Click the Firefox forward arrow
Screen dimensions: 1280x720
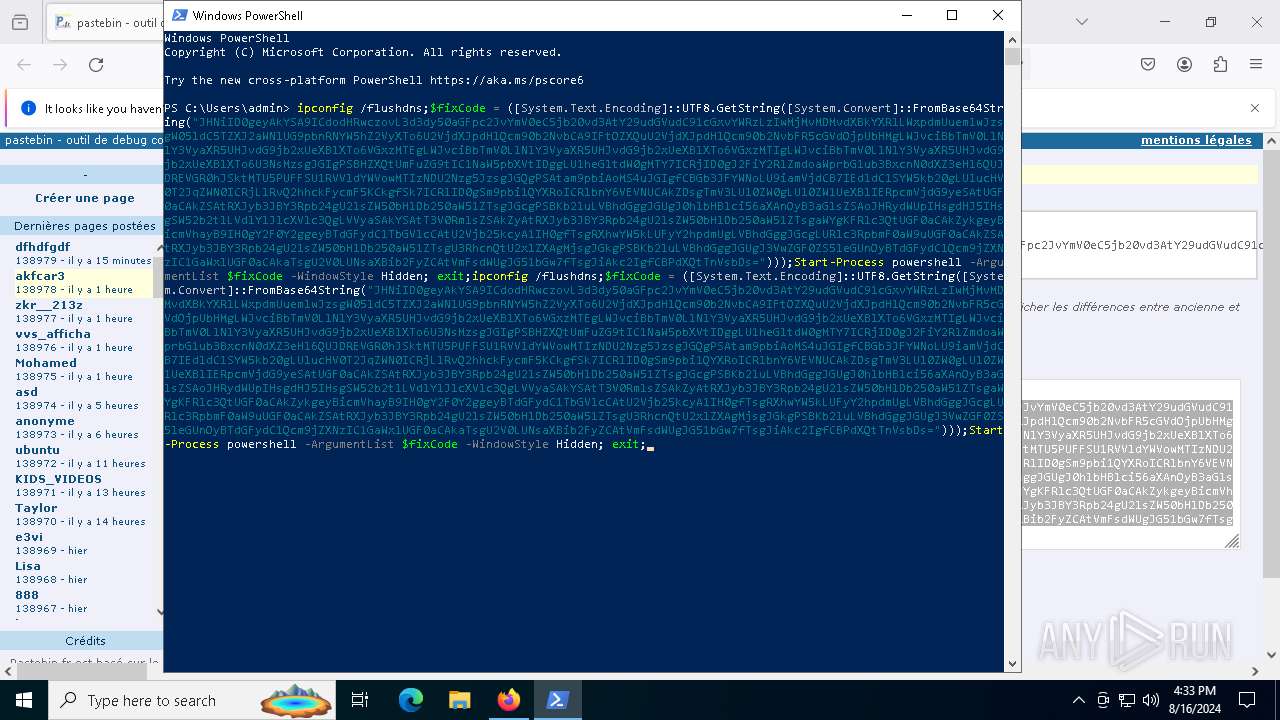tap(60, 65)
